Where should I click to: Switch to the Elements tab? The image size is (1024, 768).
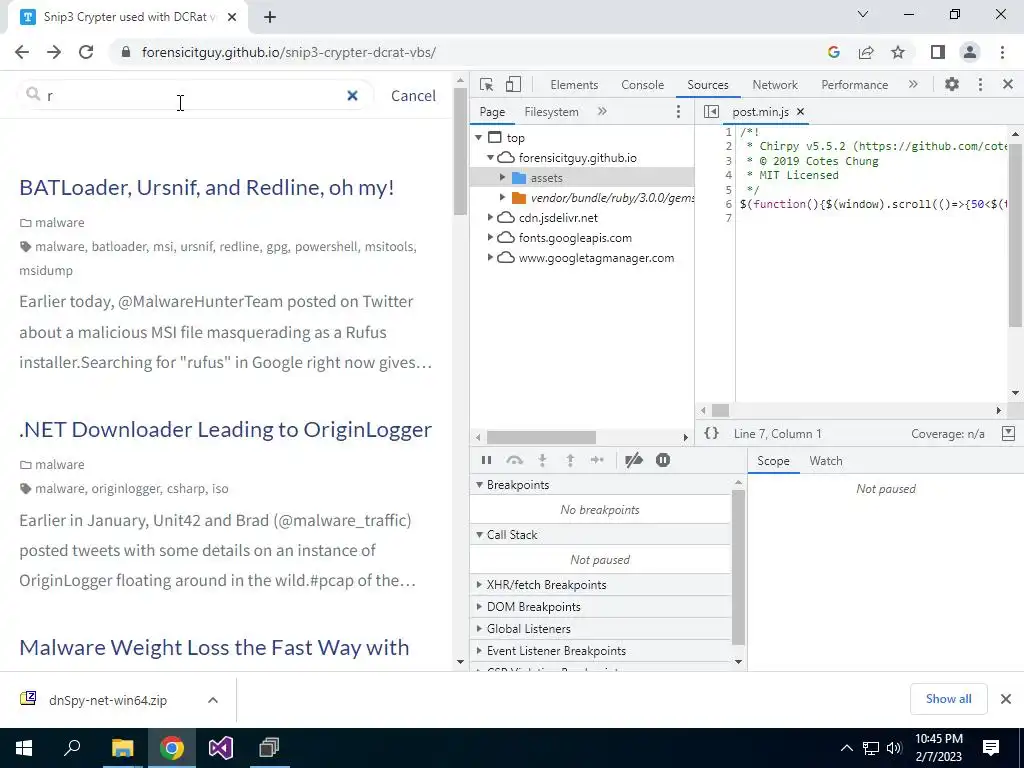pos(574,85)
